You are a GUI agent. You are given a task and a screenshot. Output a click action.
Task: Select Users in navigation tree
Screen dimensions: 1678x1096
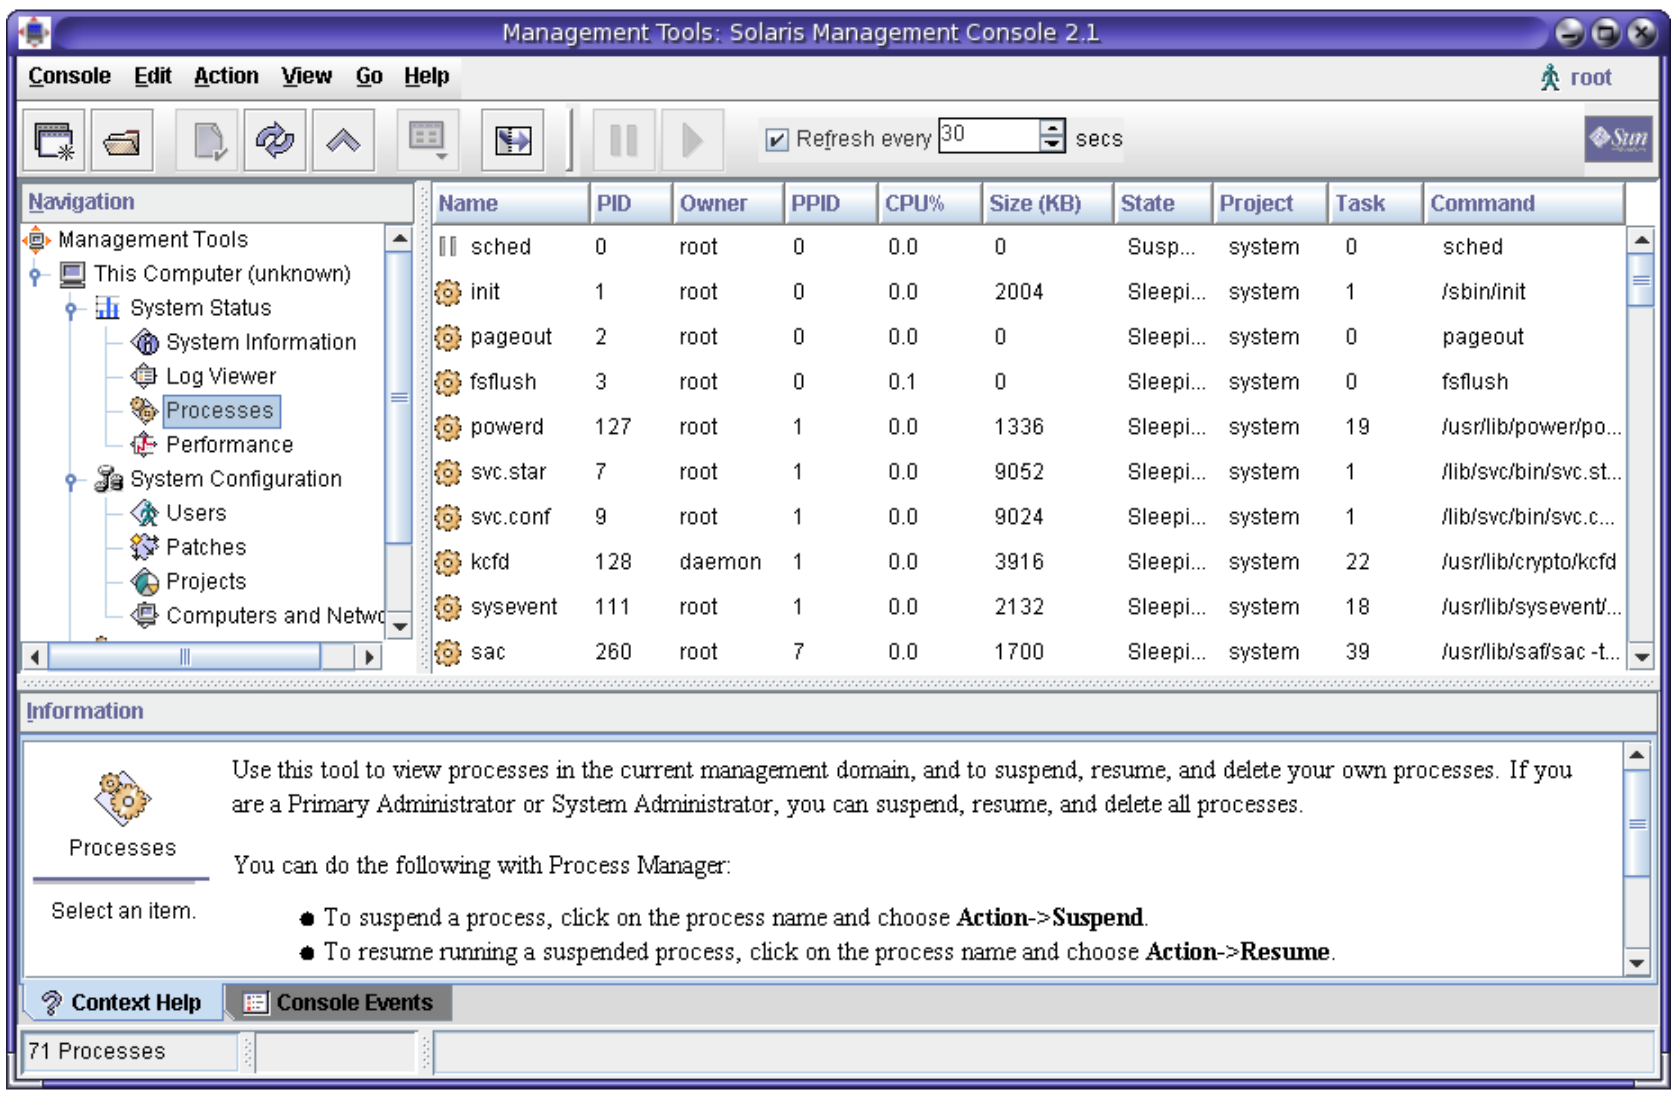tap(196, 513)
